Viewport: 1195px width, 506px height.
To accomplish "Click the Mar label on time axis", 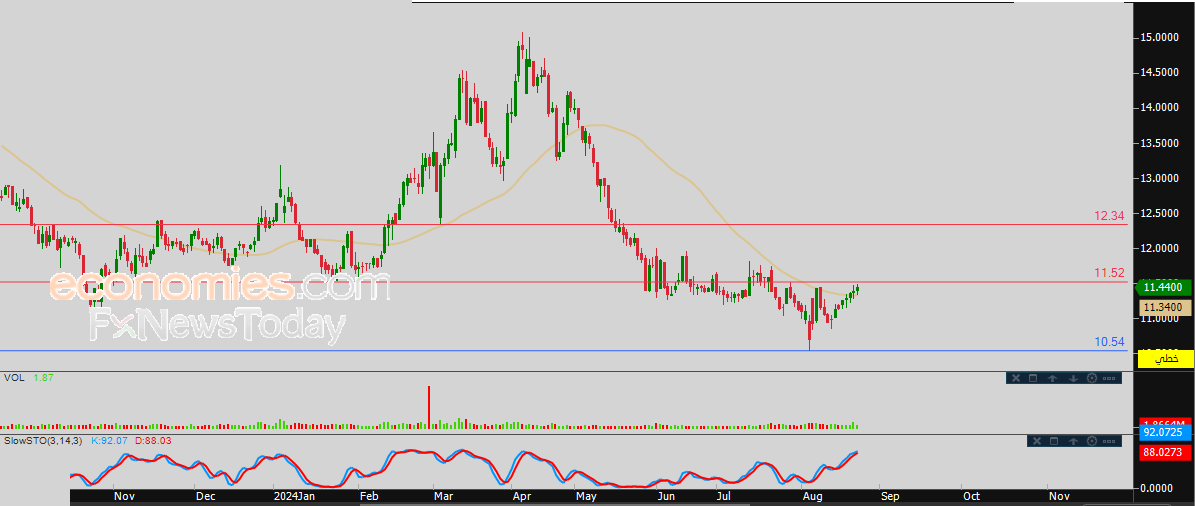I will [x=442, y=495].
